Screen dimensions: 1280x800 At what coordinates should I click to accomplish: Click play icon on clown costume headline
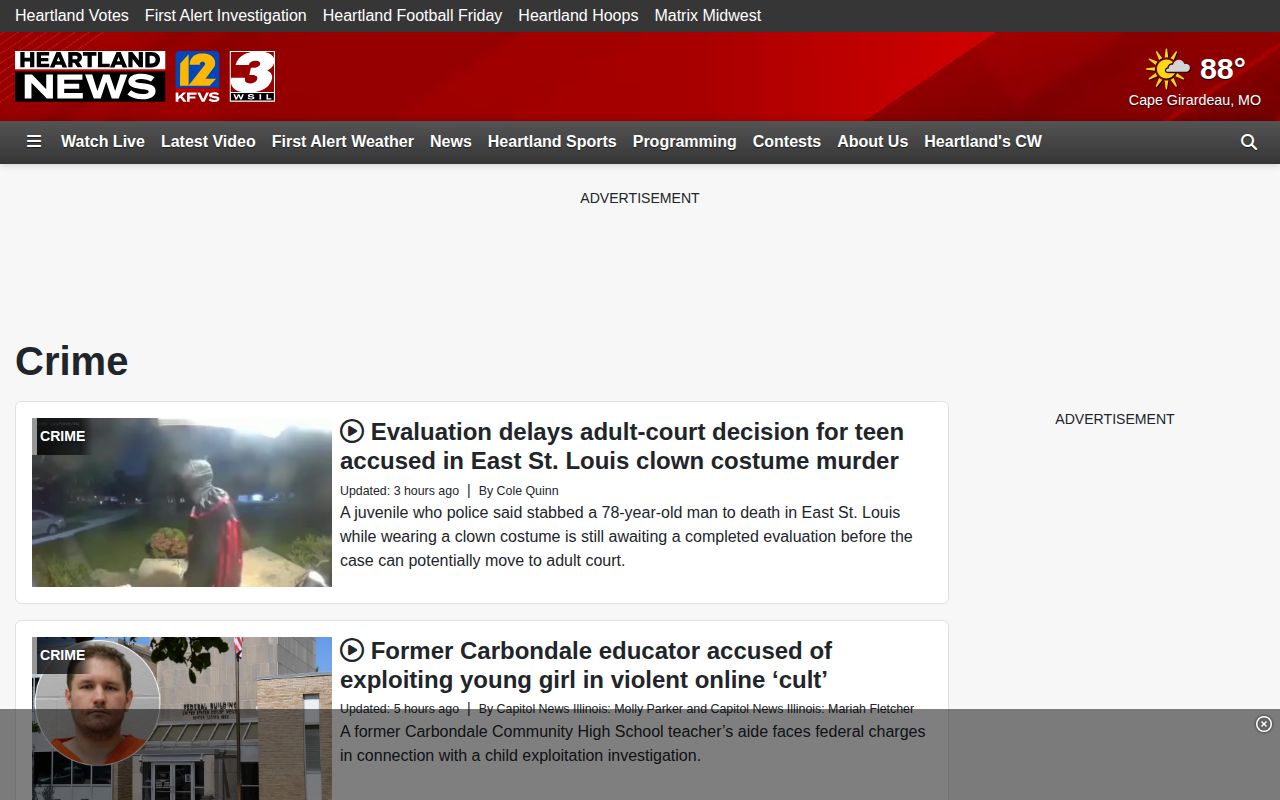point(352,431)
